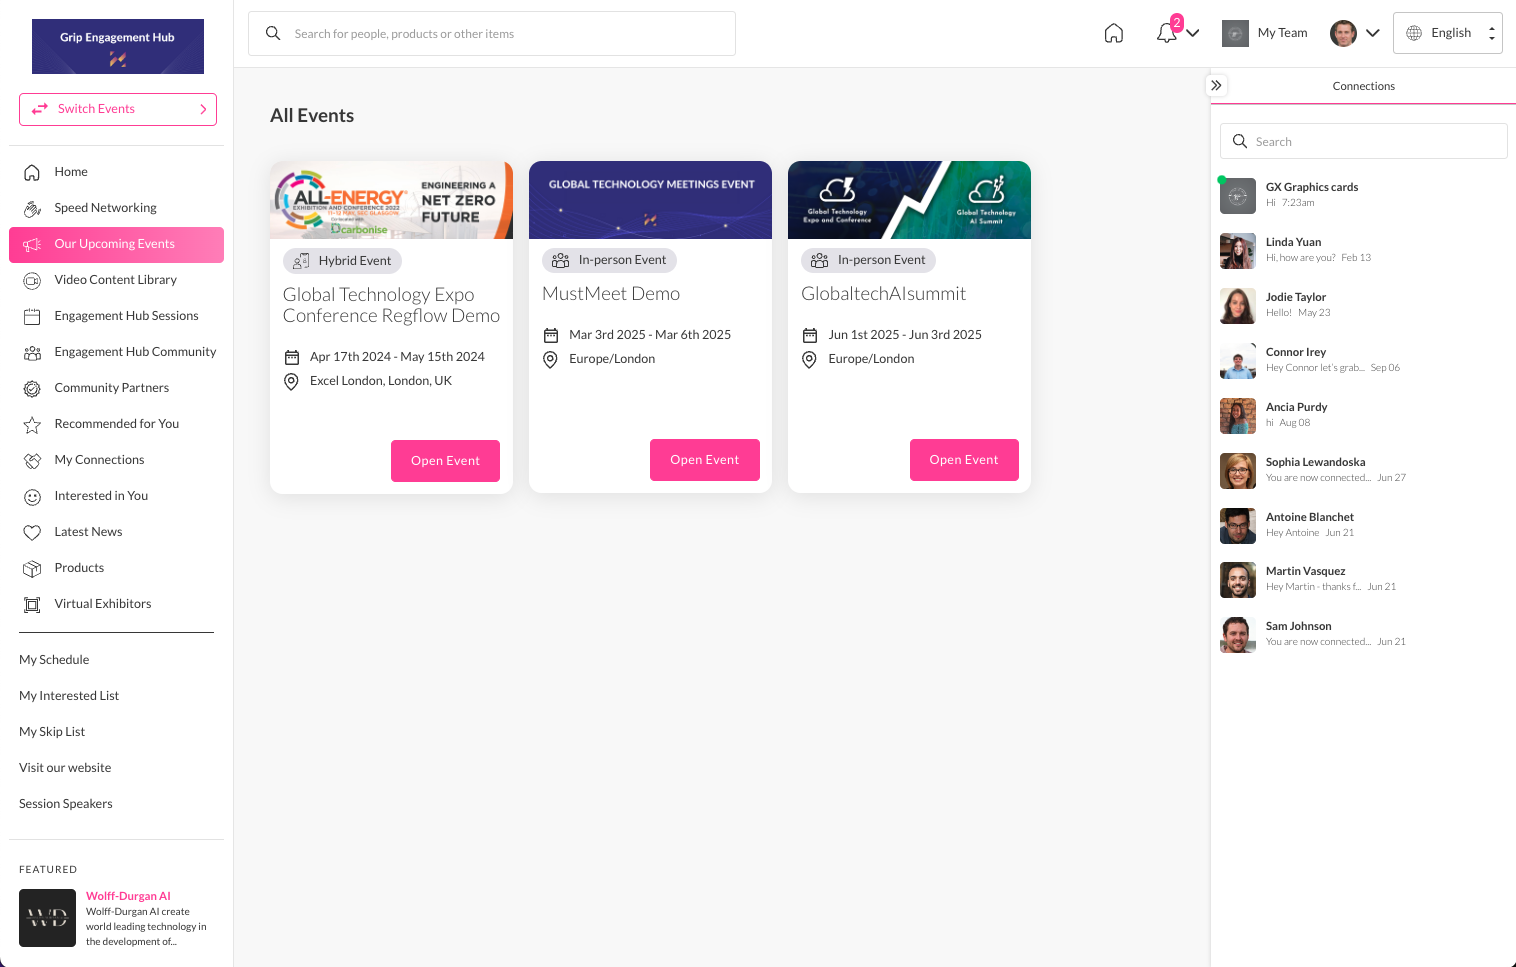Click the Home icon in the top bar

[x=1114, y=32]
